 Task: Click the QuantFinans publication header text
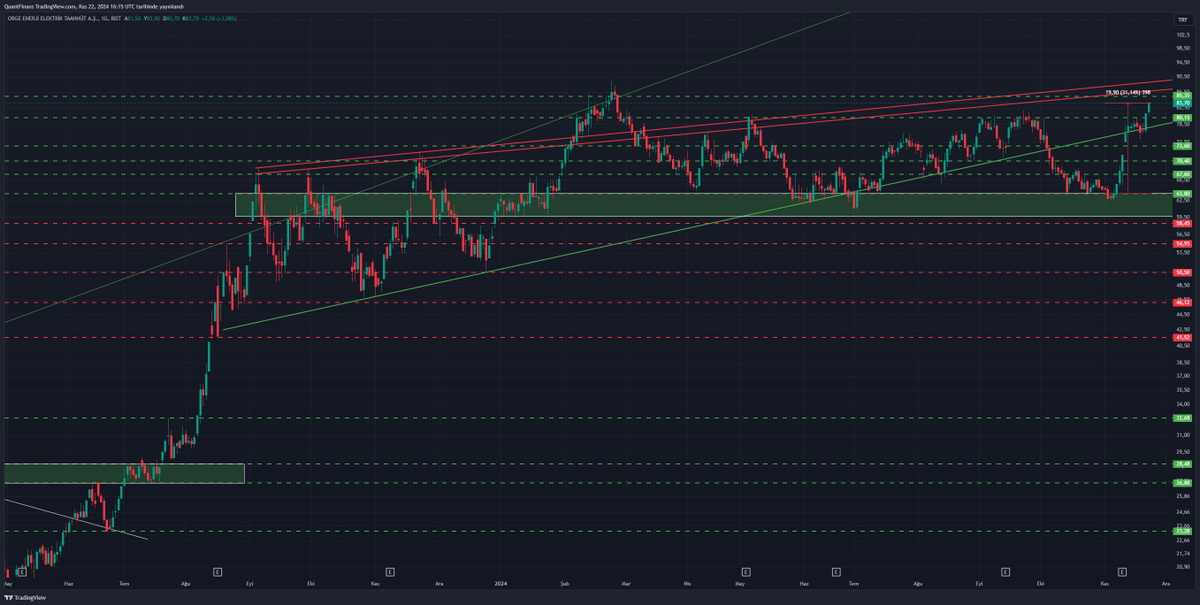[94, 6]
